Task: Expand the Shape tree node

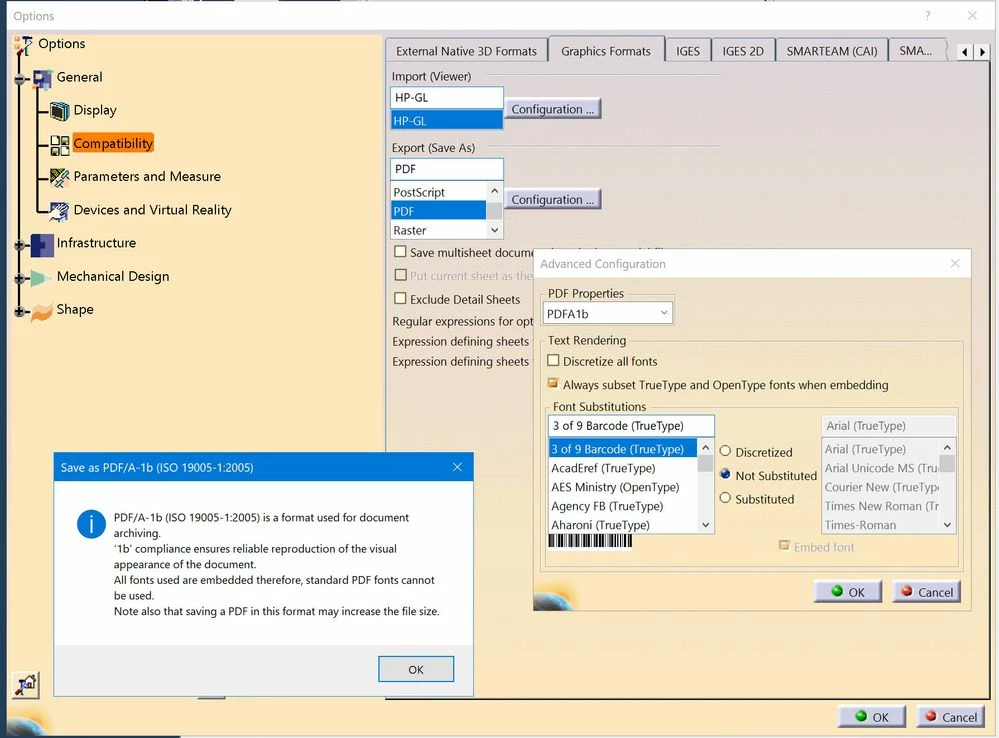Action: tap(20, 312)
